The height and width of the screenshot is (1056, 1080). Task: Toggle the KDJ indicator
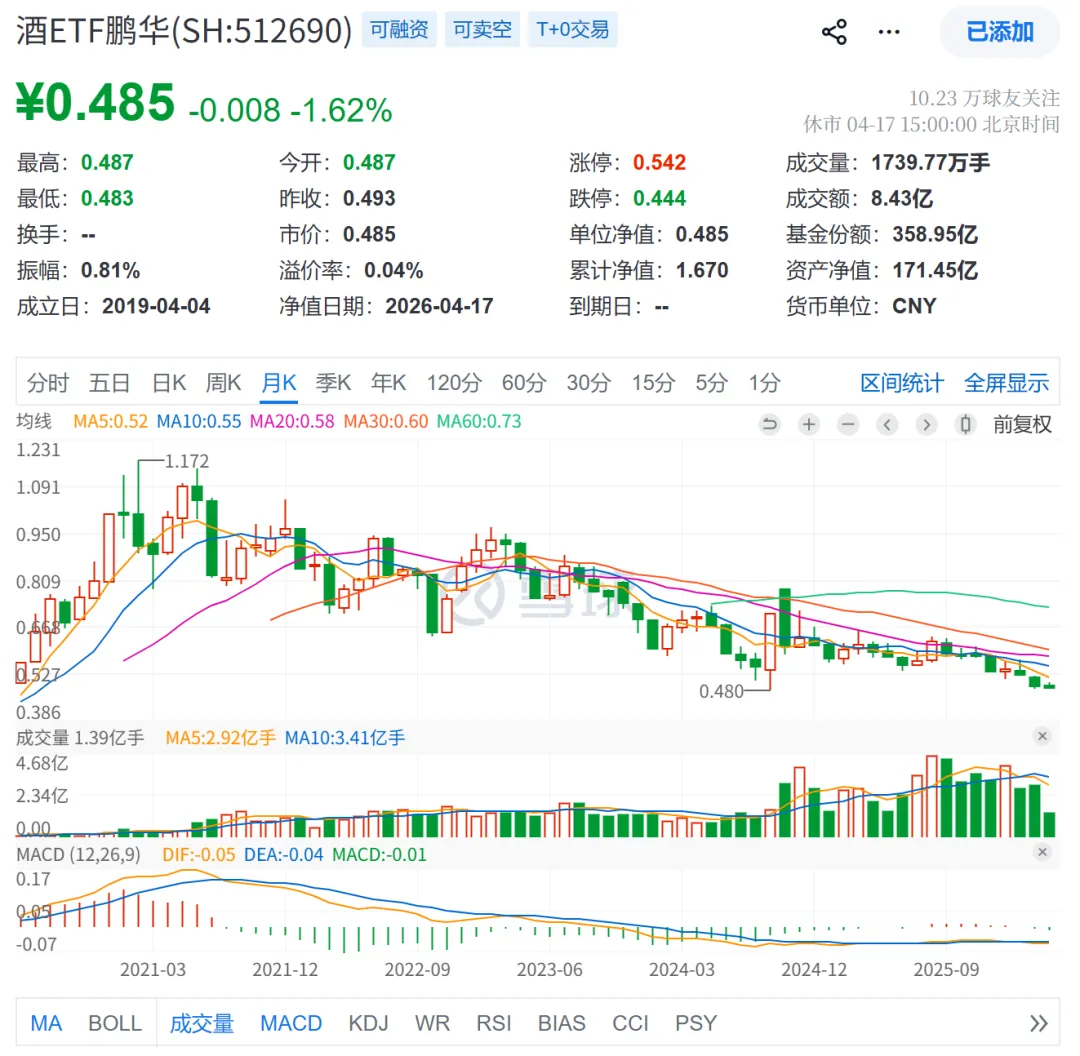(368, 1023)
